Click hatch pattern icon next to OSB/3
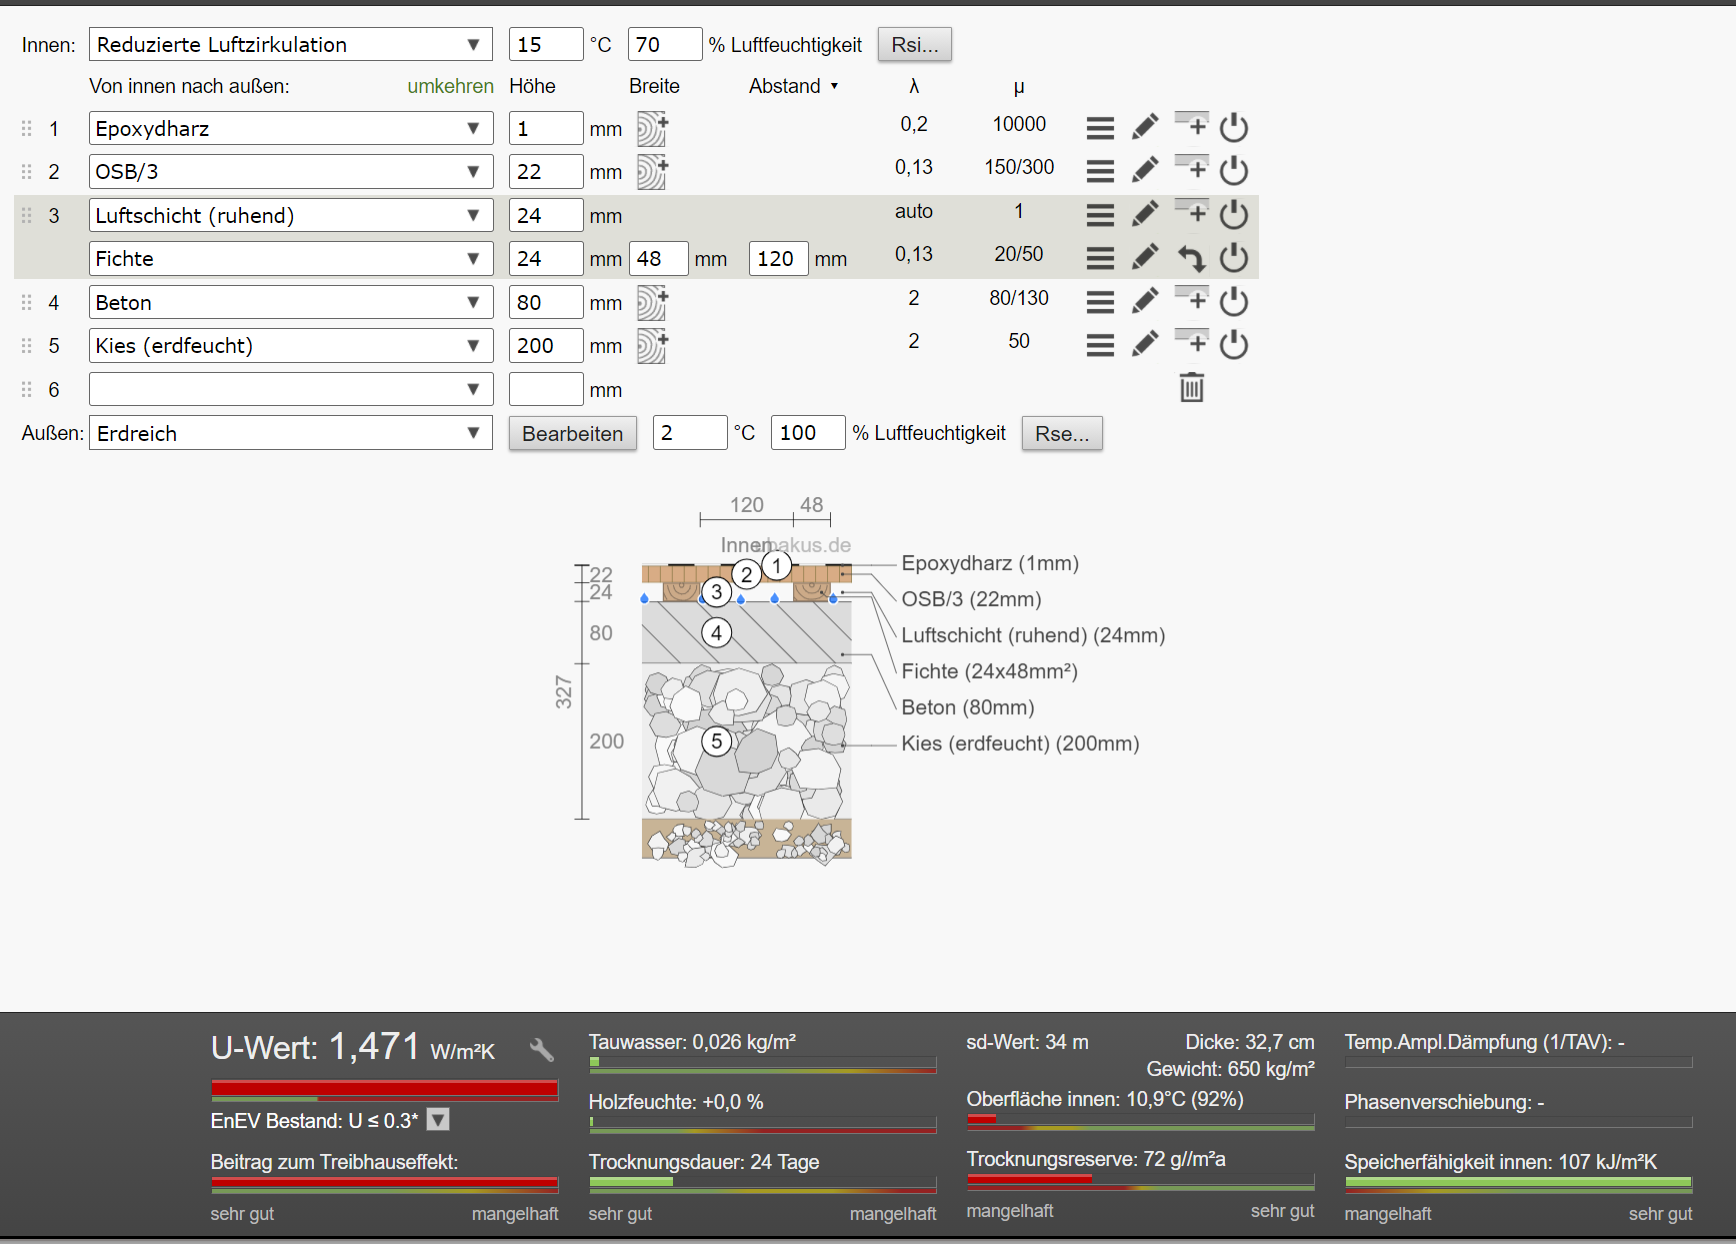This screenshot has width=1736, height=1244. [652, 171]
